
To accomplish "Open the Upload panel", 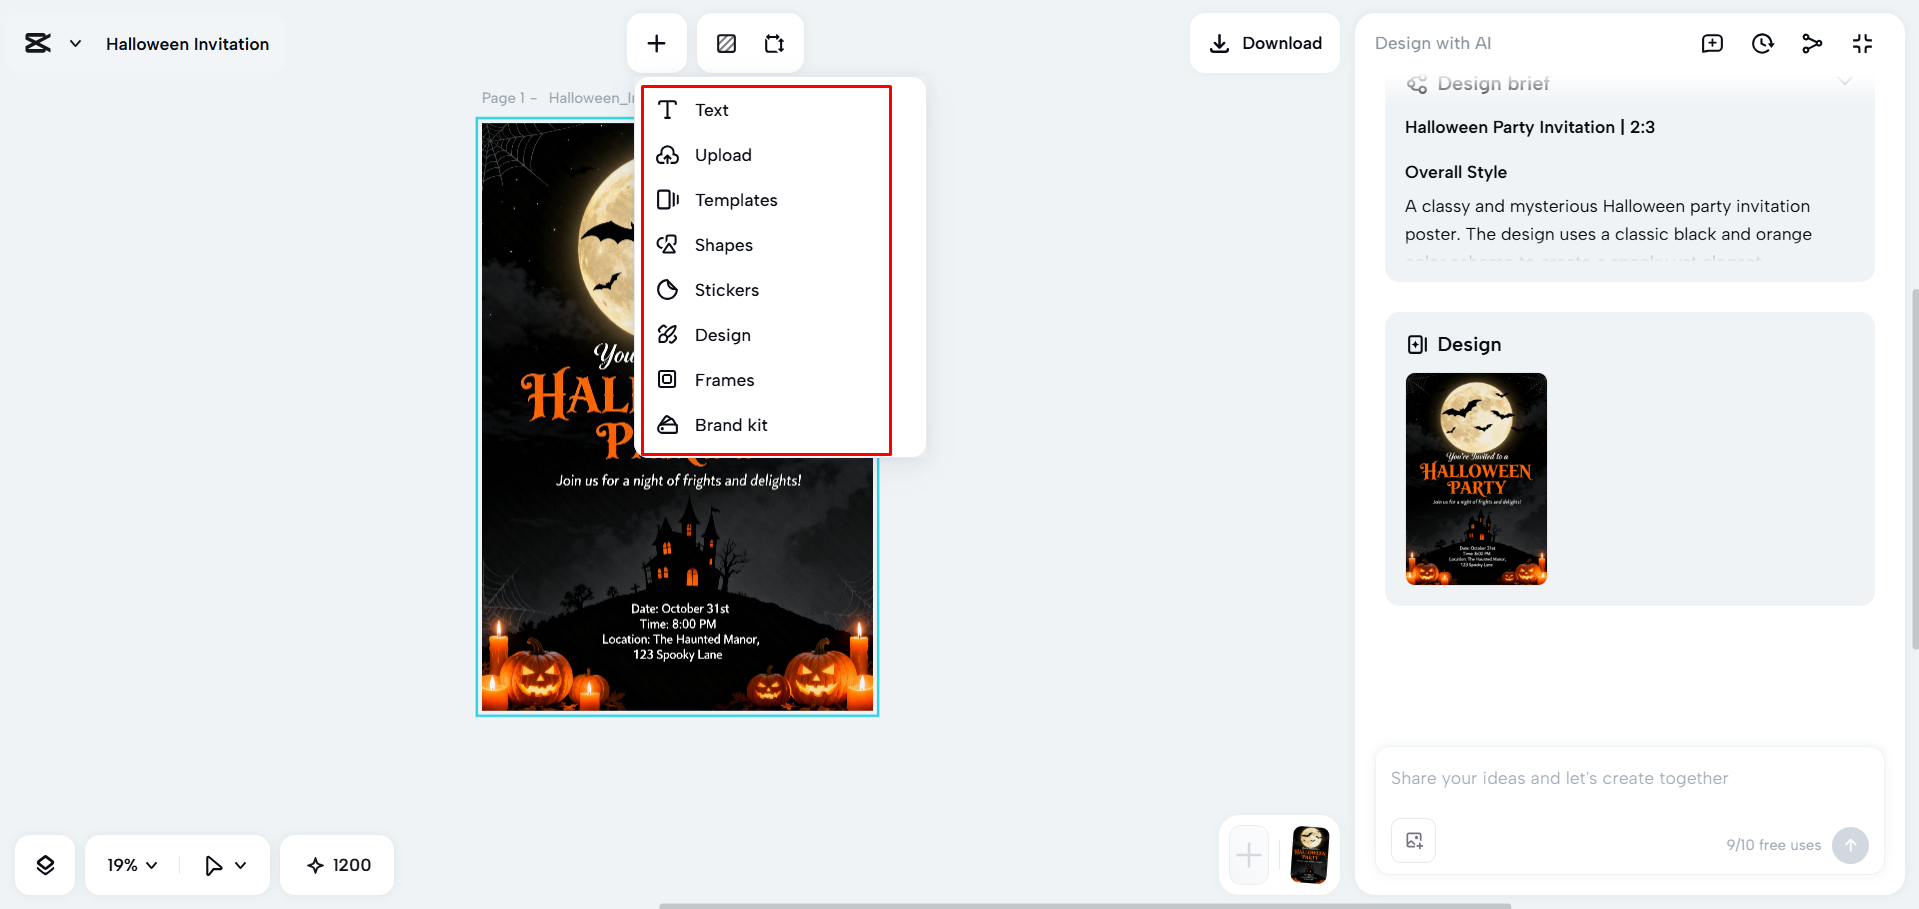I will (x=722, y=155).
